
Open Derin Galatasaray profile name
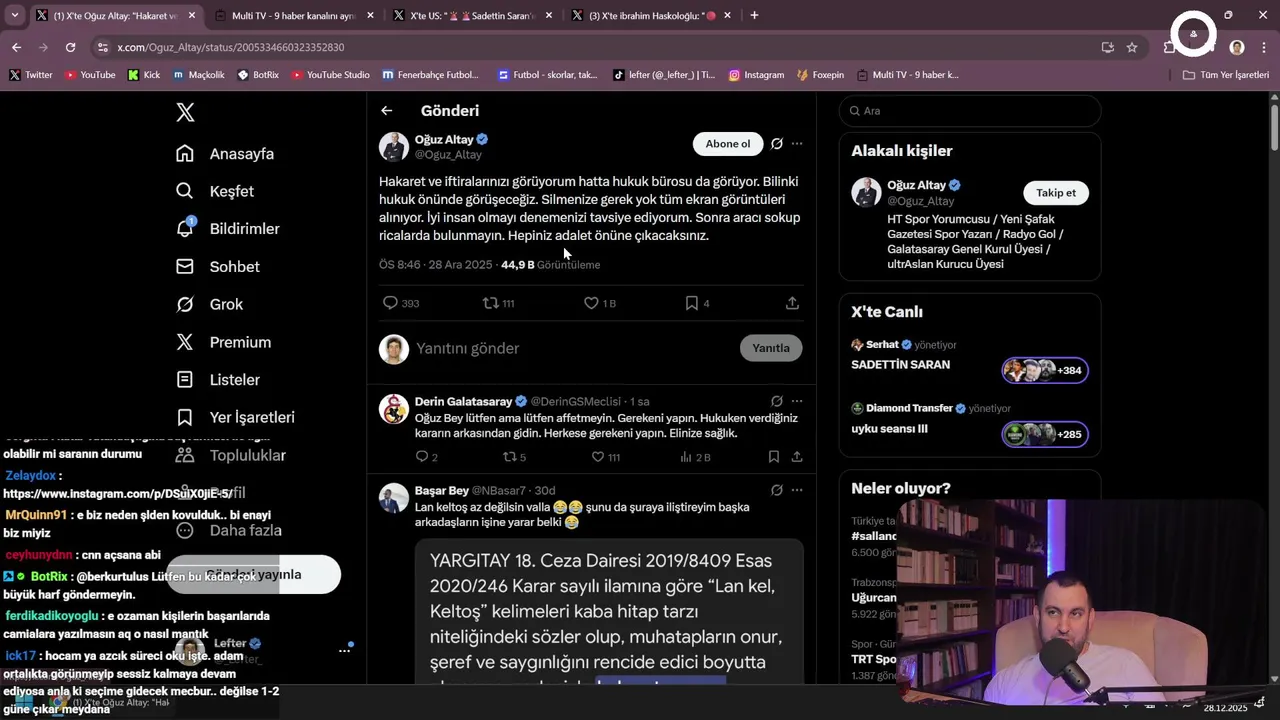coord(463,401)
